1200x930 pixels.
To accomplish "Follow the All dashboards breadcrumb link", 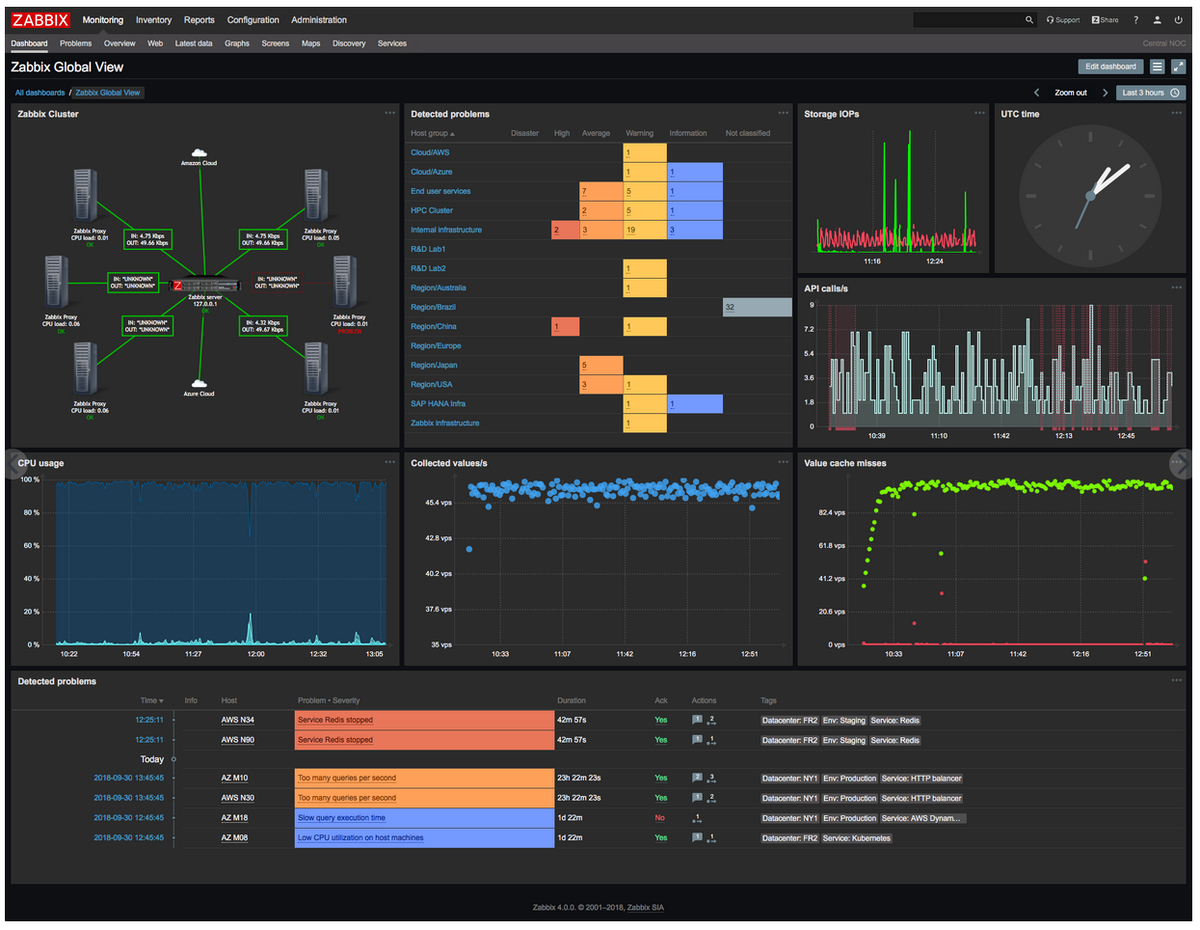I will click(x=40, y=93).
